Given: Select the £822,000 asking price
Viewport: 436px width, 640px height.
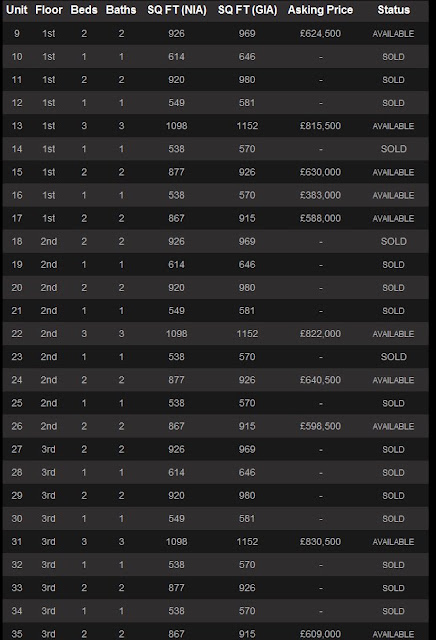Looking at the screenshot, I should 320,333.
